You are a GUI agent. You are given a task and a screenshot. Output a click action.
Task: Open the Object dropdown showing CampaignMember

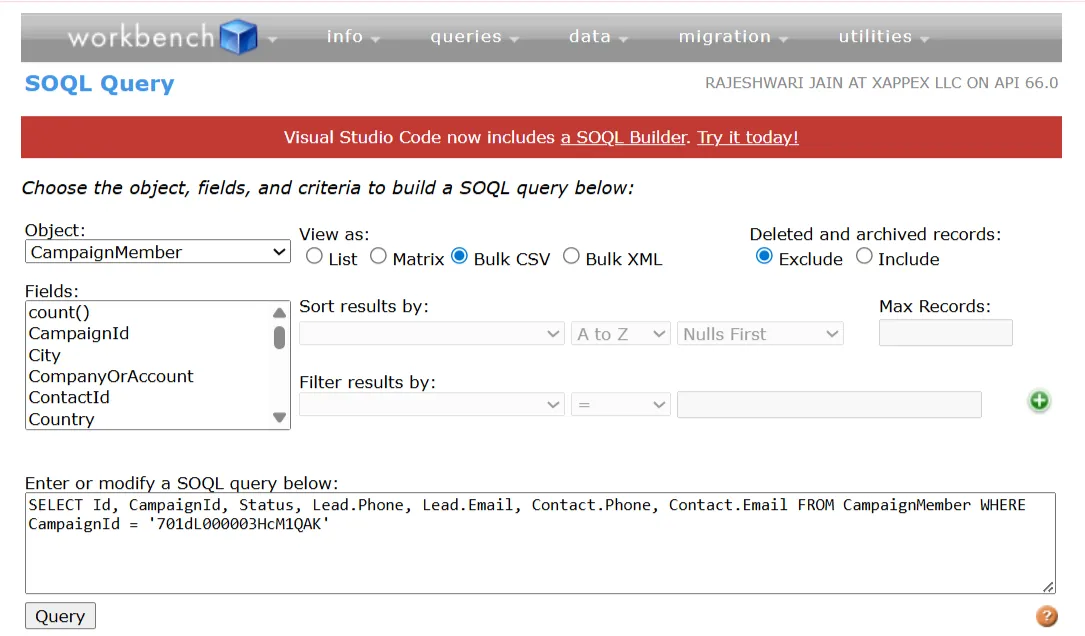[x=158, y=252]
